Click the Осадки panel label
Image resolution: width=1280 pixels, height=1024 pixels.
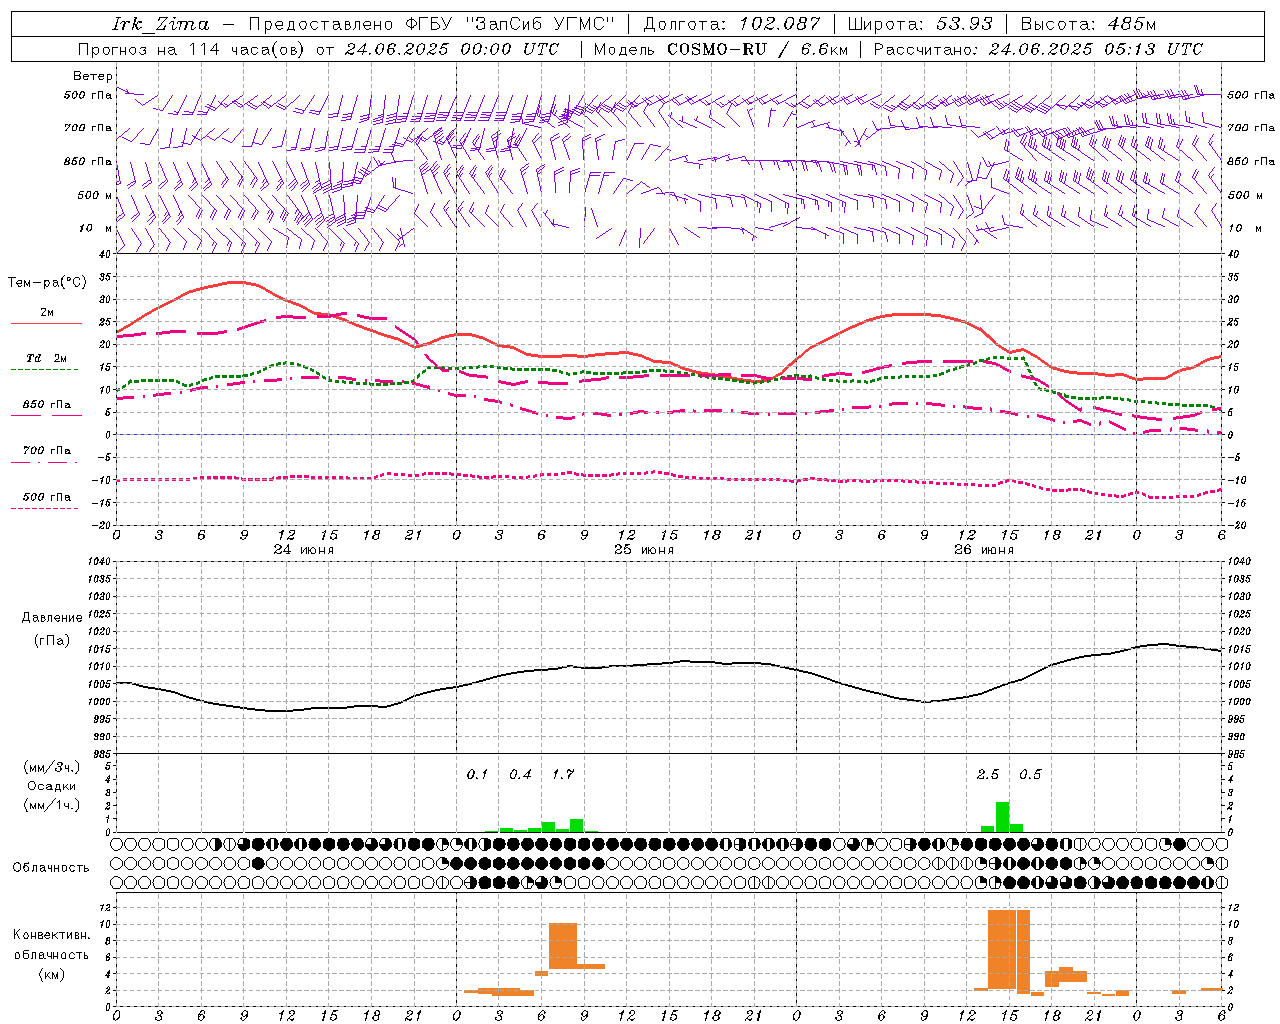pos(52,787)
